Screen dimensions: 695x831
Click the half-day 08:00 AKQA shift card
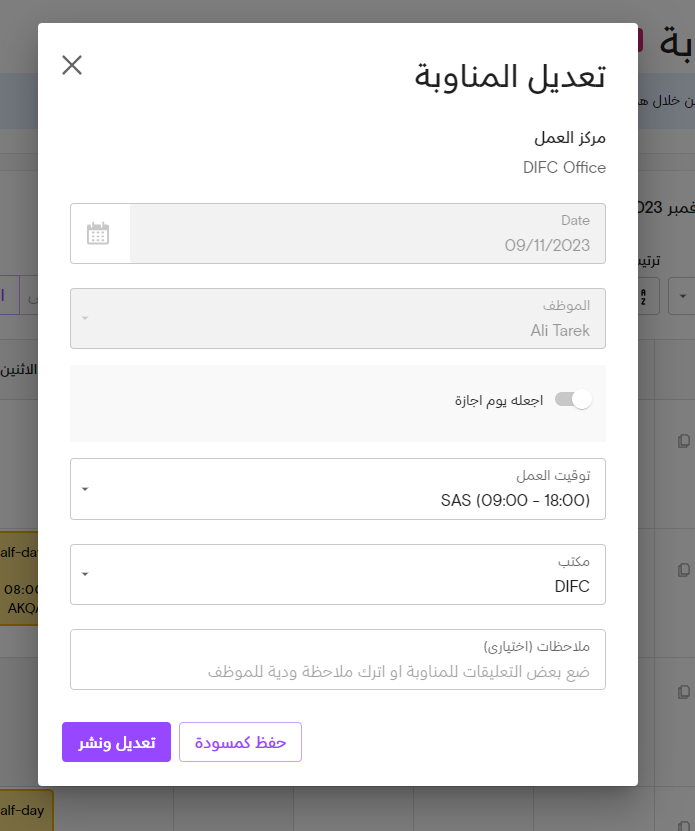pyautogui.click(x=19, y=579)
